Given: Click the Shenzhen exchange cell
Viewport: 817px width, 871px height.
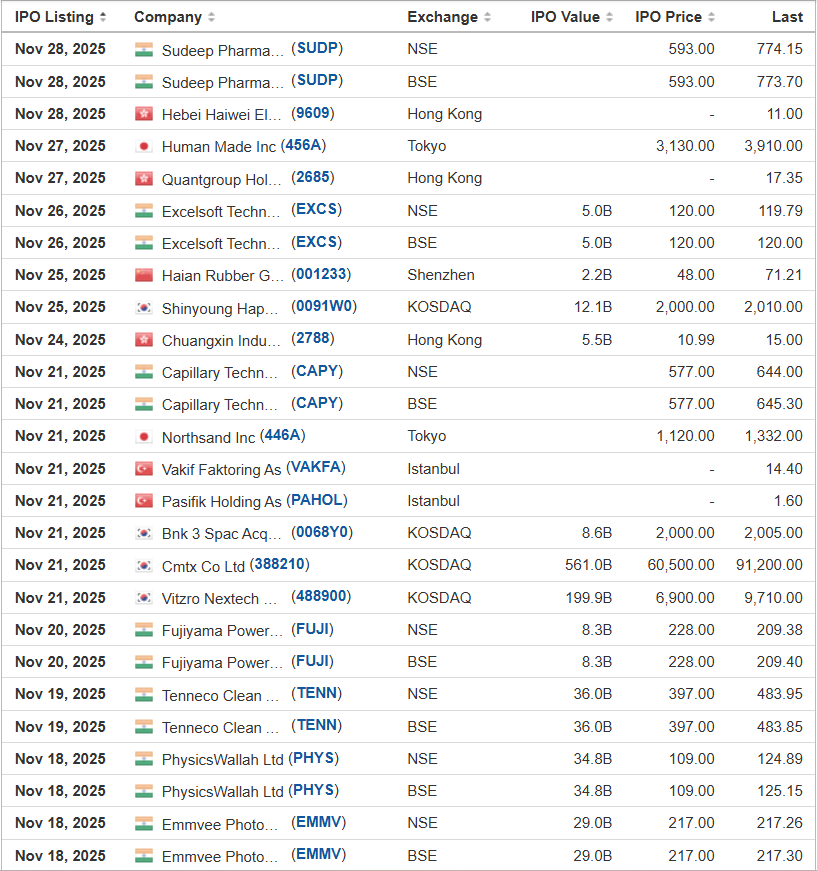Looking at the screenshot, I should (441, 274).
